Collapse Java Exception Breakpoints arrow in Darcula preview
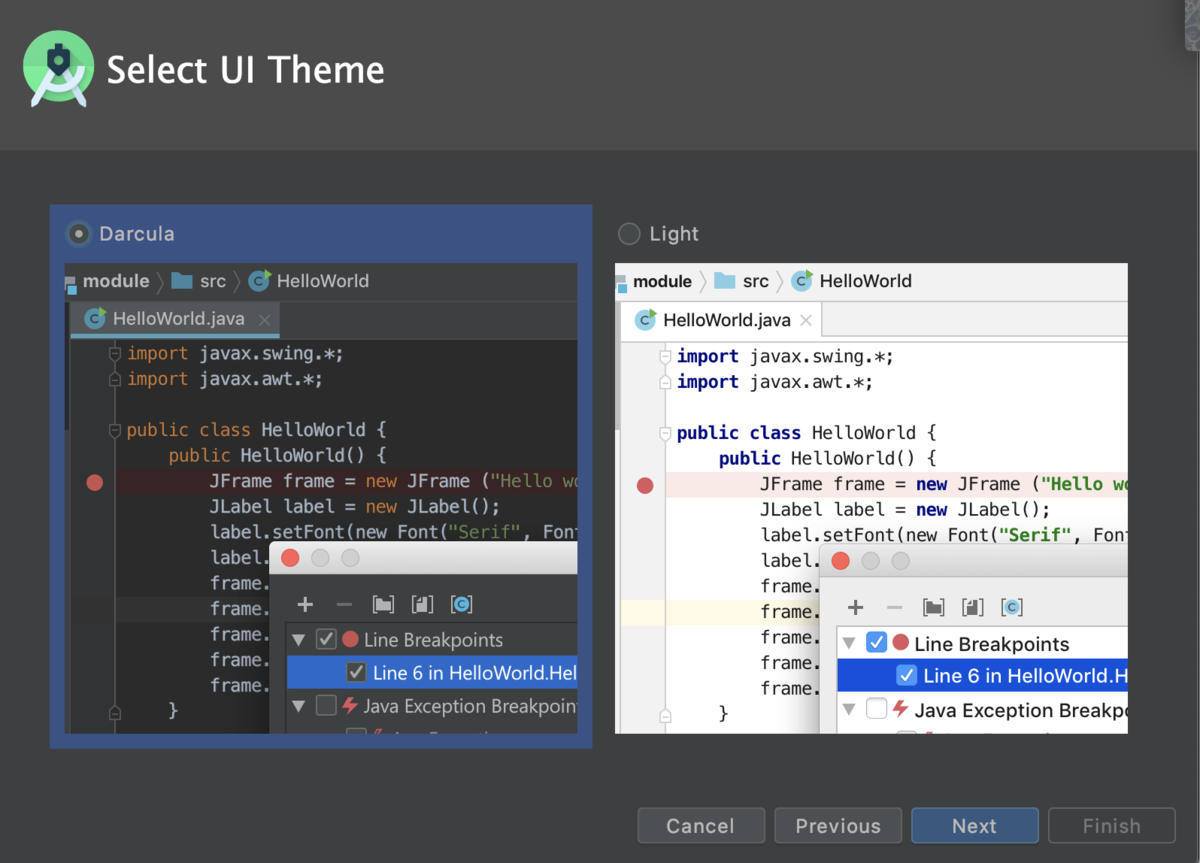Image resolution: width=1200 pixels, height=863 pixels. pyautogui.click(x=298, y=706)
